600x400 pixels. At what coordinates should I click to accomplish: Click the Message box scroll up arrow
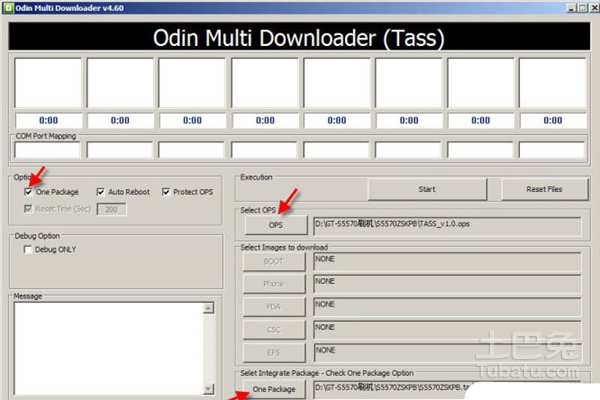(209, 308)
